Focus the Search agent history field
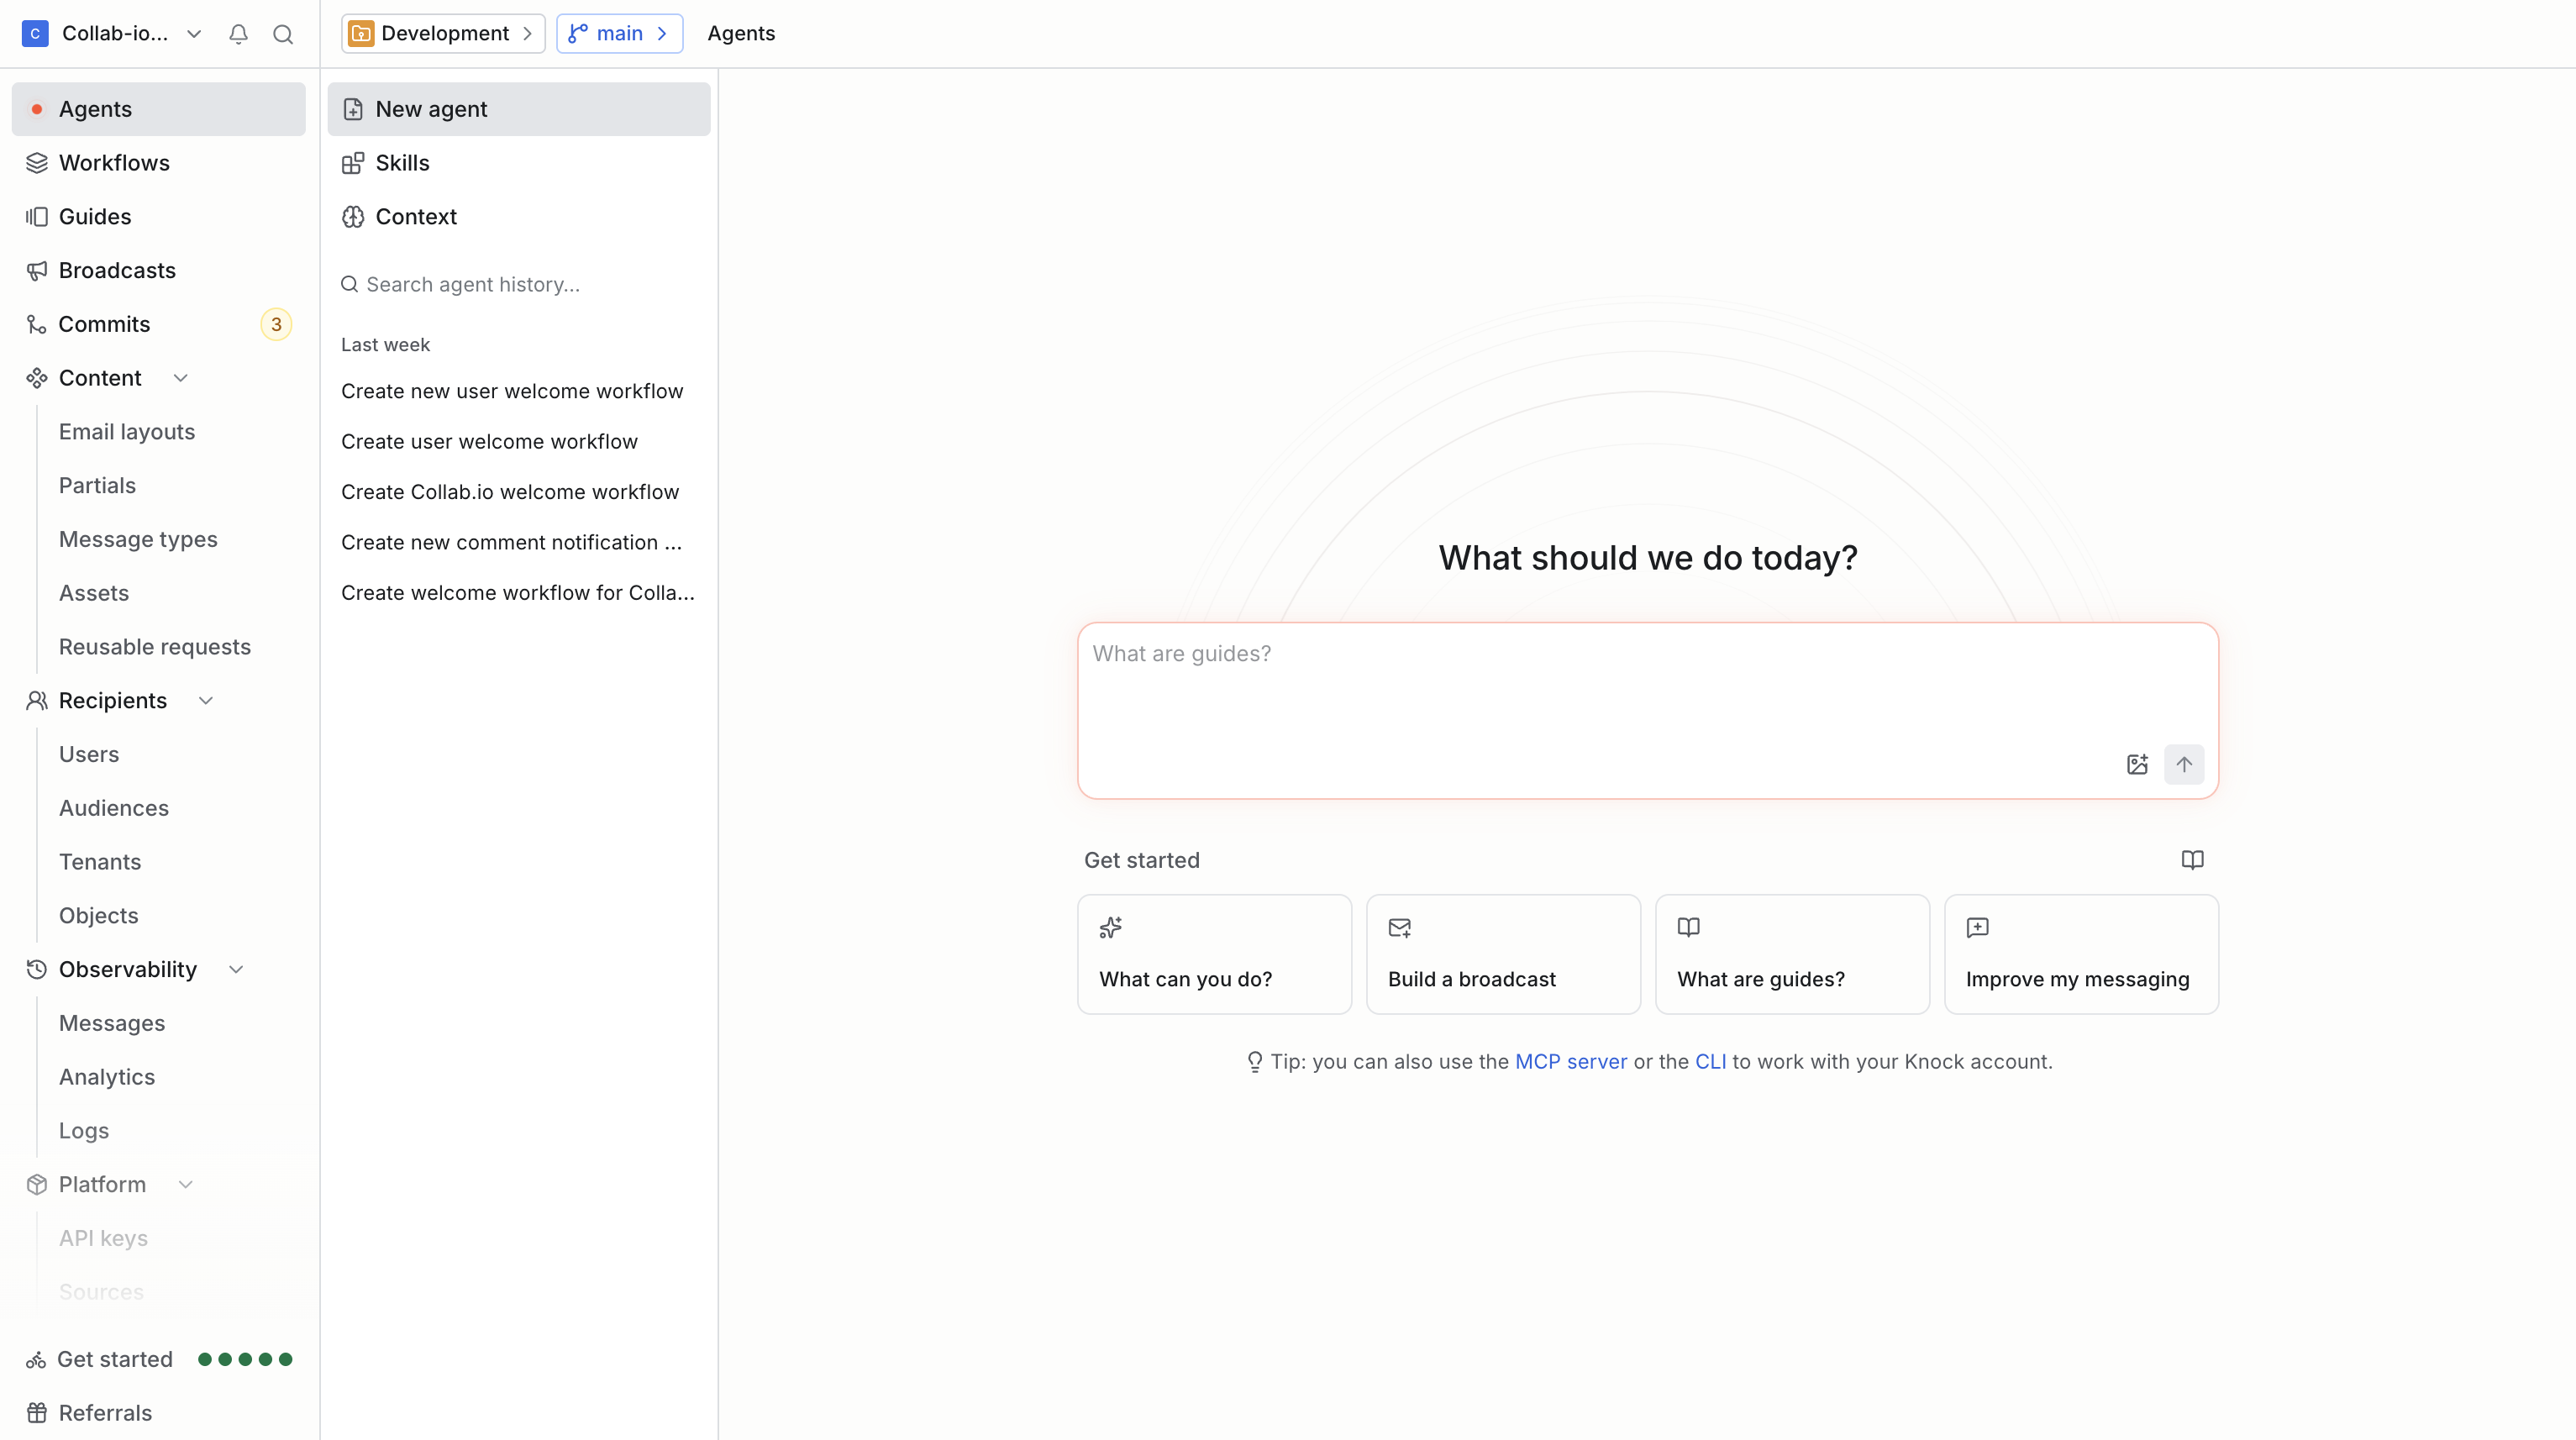 [472, 285]
